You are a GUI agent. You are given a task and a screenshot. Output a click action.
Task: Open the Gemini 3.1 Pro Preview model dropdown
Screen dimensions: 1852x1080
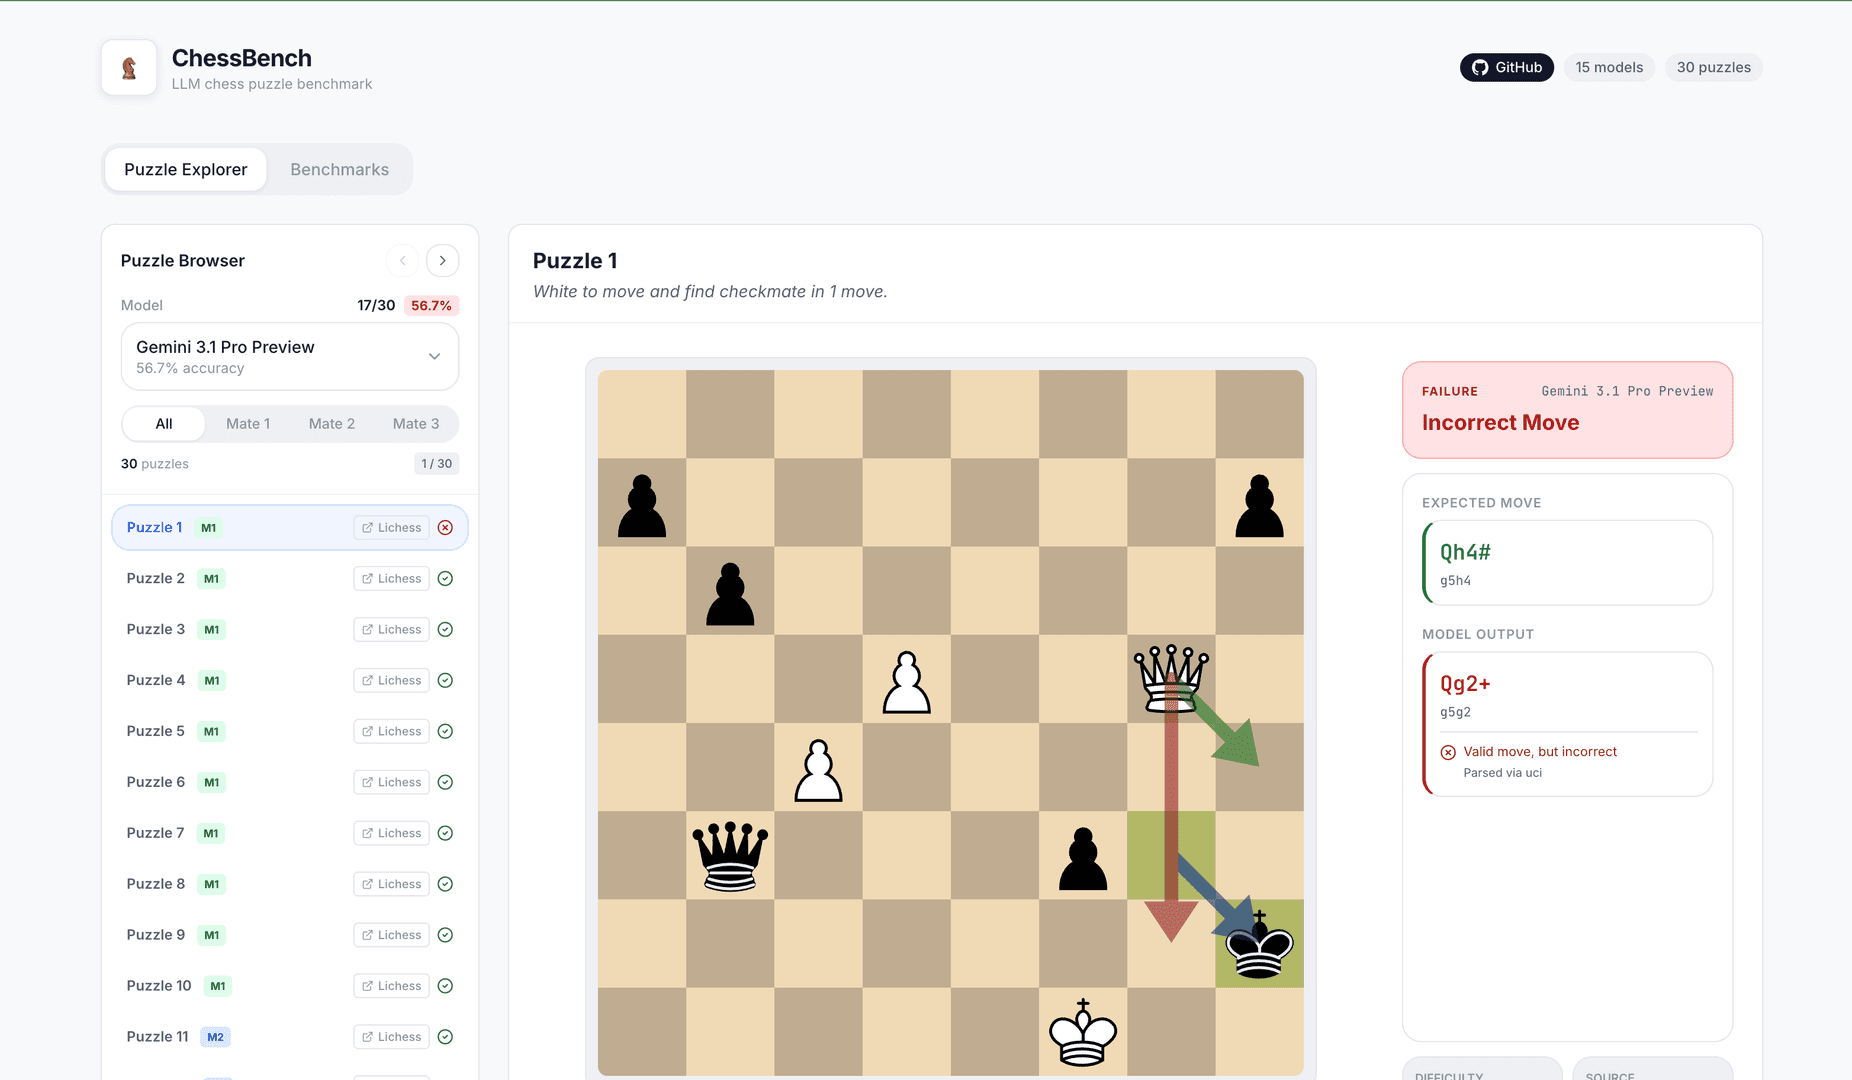(x=289, y=356)
